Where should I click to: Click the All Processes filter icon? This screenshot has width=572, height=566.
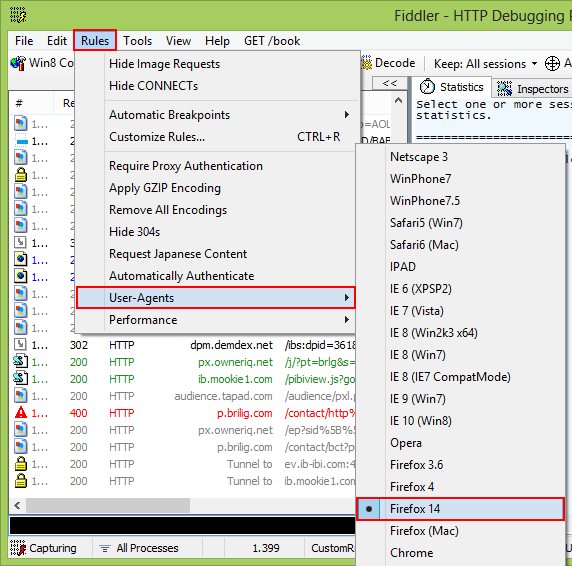pyautogui.click(x=105, y=548)
